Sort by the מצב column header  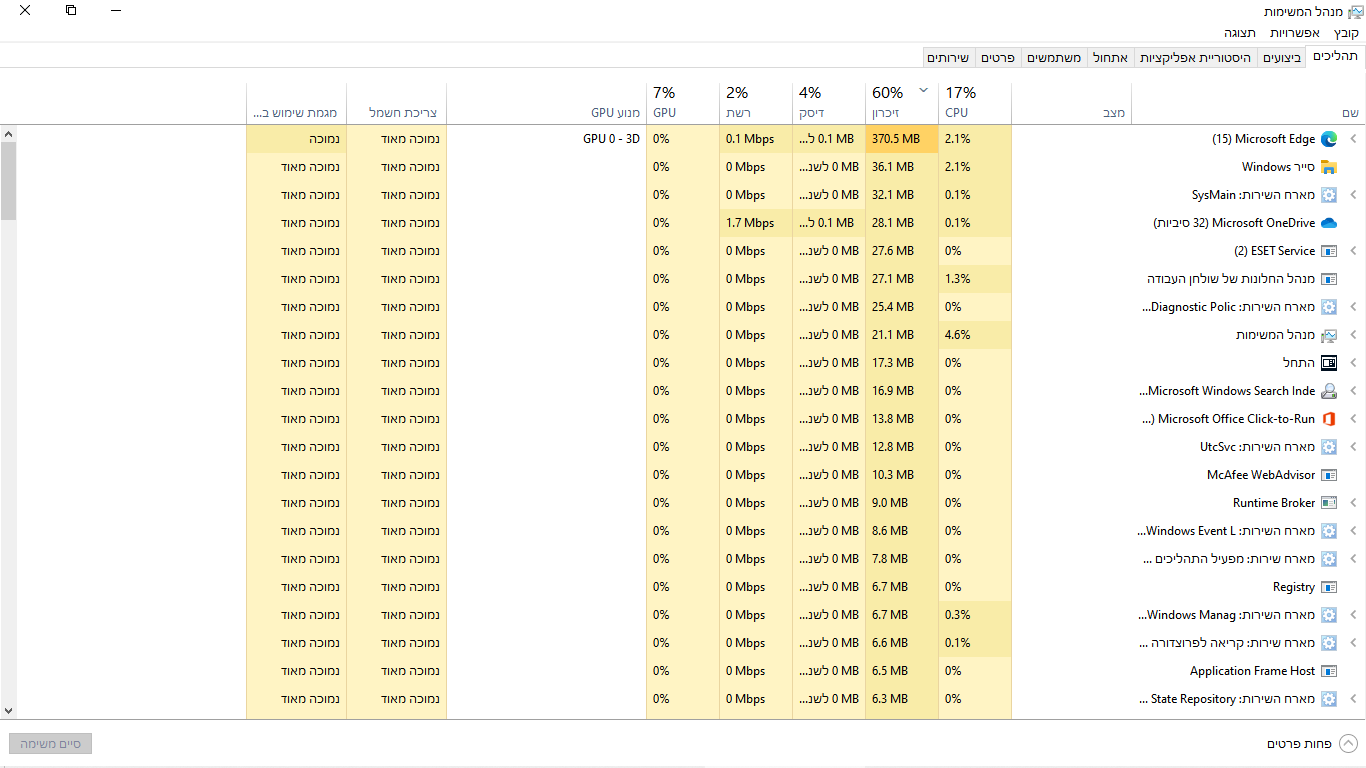click(1071, 103)
